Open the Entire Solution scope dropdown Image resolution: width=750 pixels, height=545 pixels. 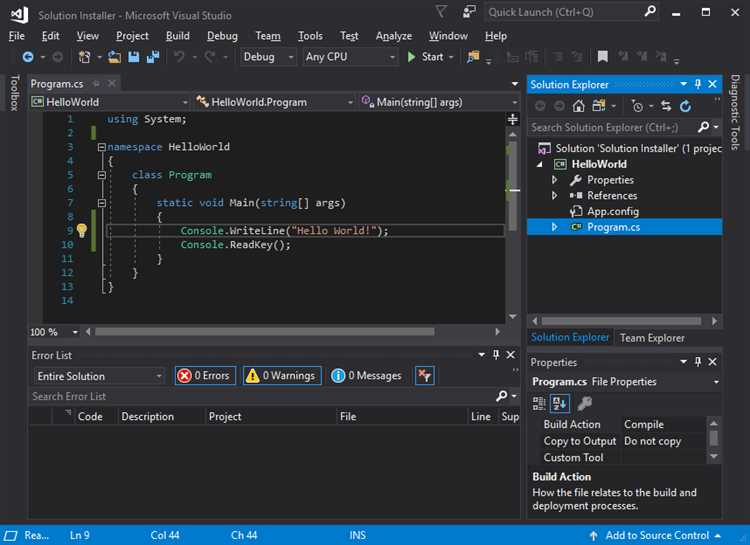(x=99, y=376)
